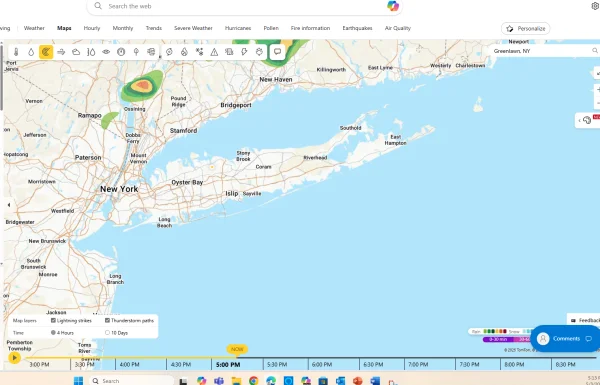Open the map comments speech bubble icon
The width and height of the screenshot is (600, 385).
(277, 52)
